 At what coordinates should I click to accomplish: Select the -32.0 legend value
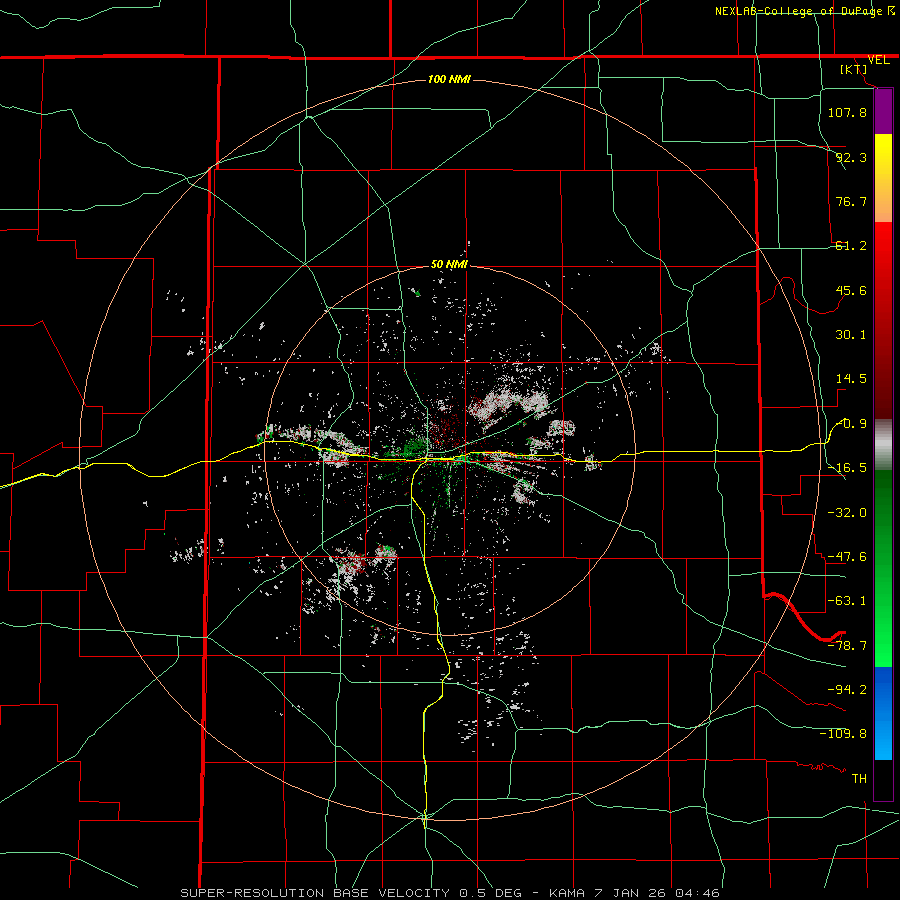(847, 513)
